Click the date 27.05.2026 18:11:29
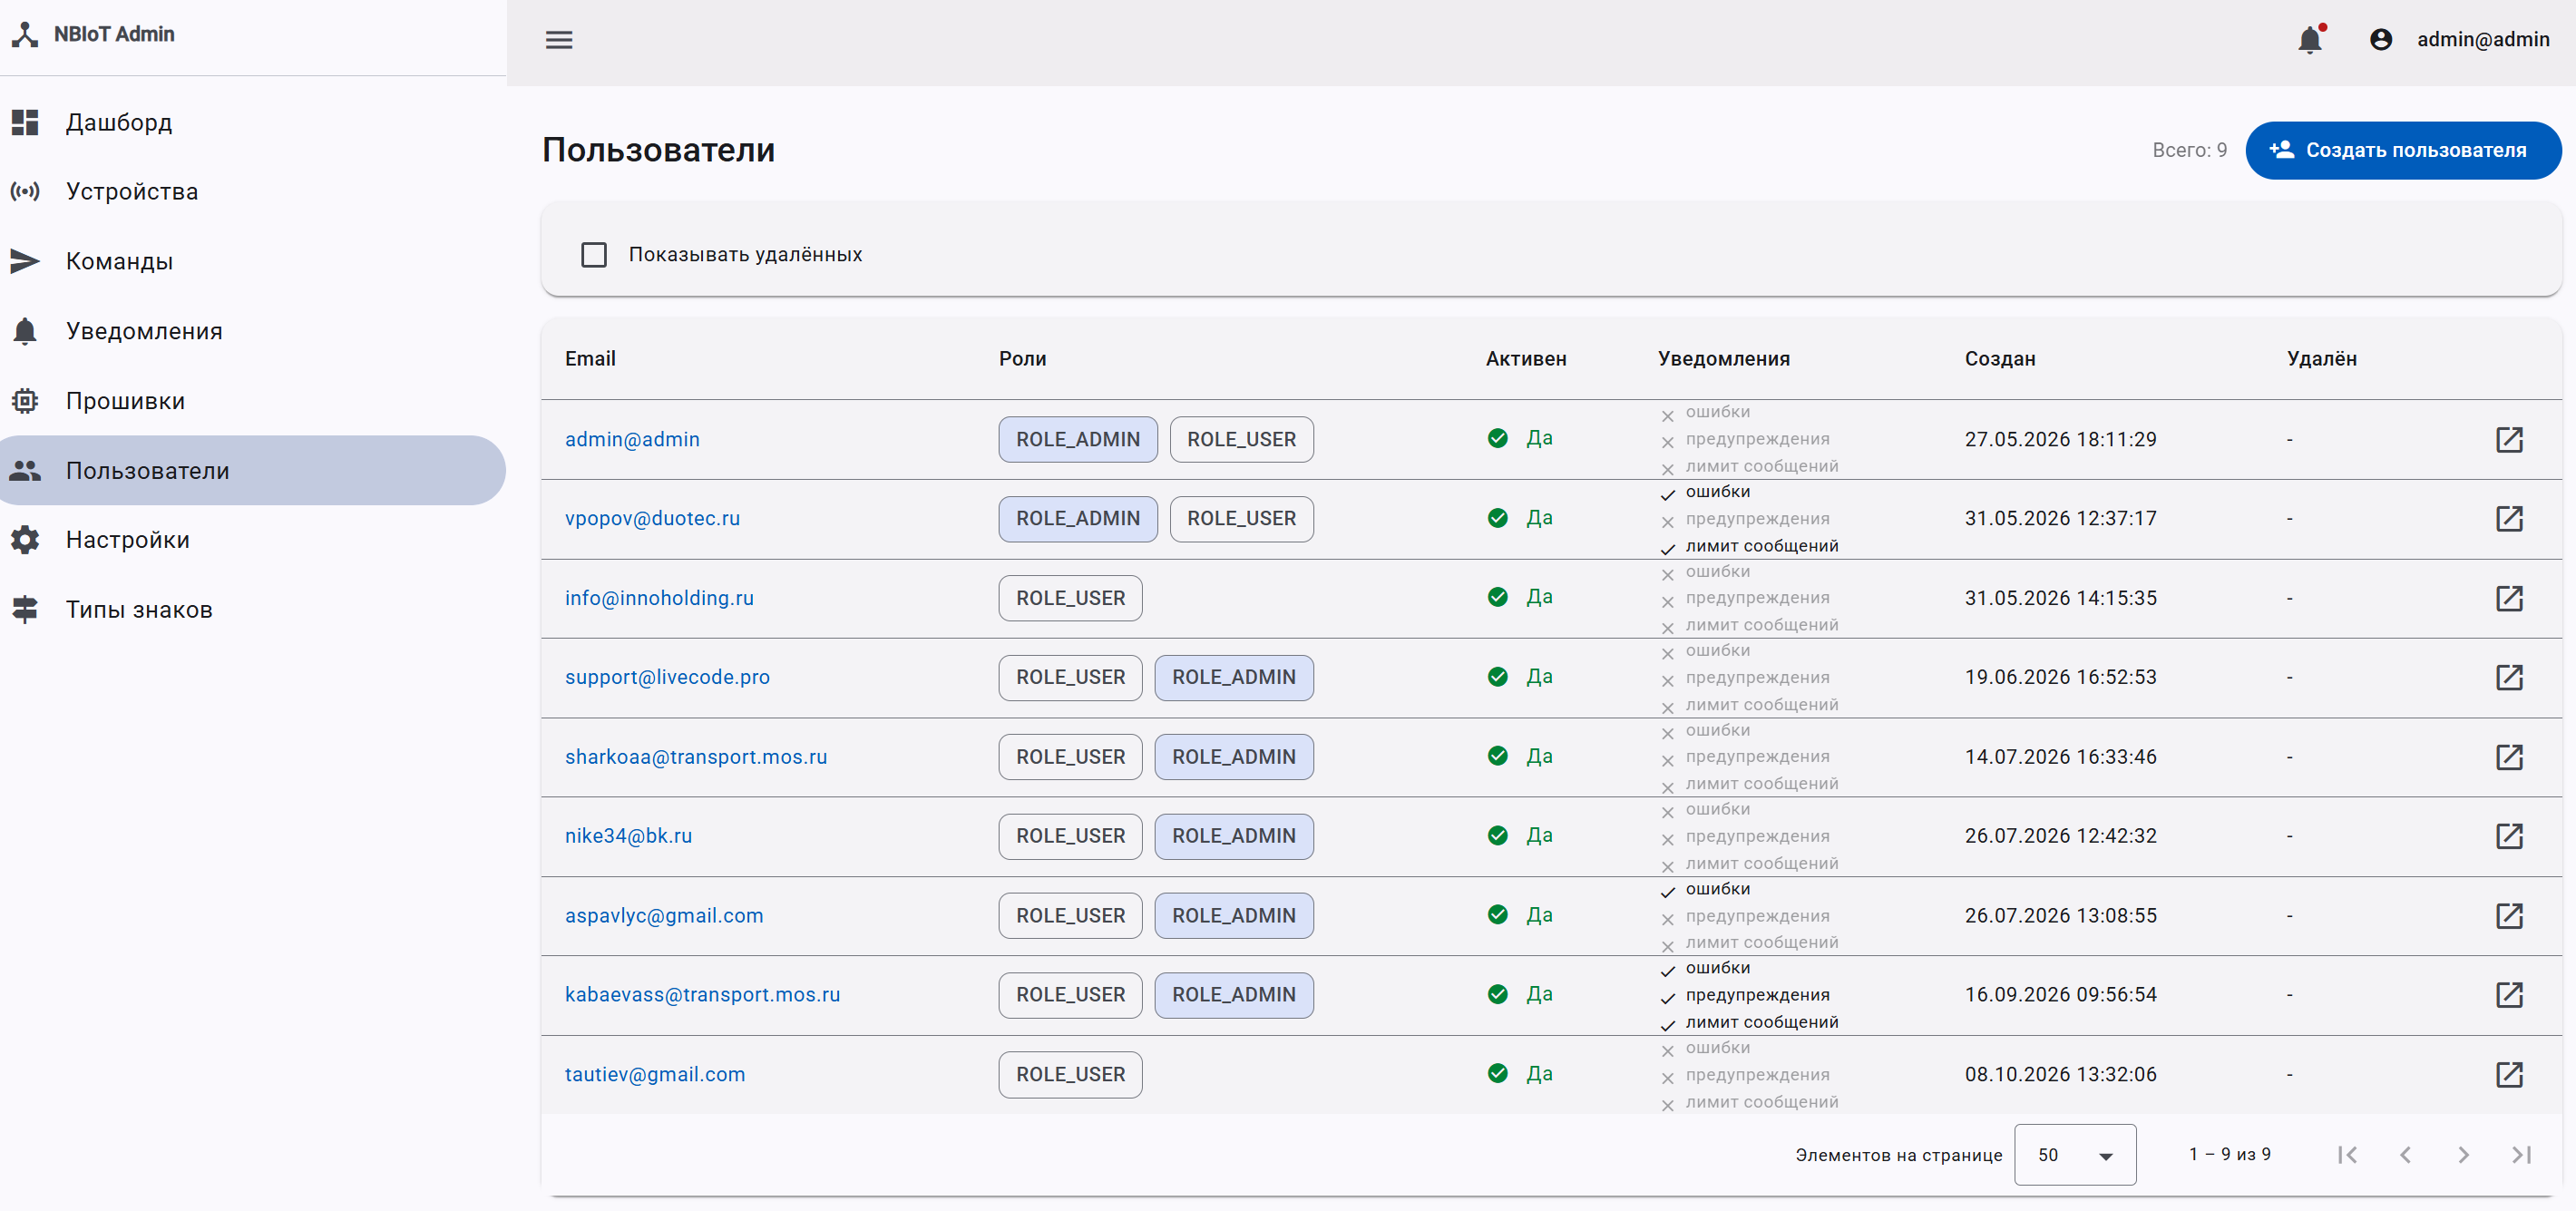Image resolution: width=2576 pixels, height=1211 pixels. pos(2060,439)
